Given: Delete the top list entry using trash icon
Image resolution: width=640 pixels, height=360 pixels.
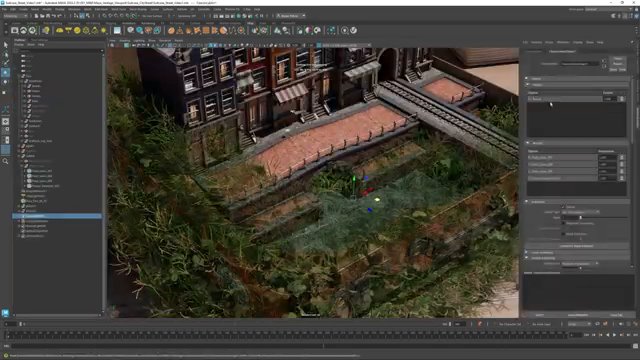Looking at the screenshot, I should click(x=622, y=99).
